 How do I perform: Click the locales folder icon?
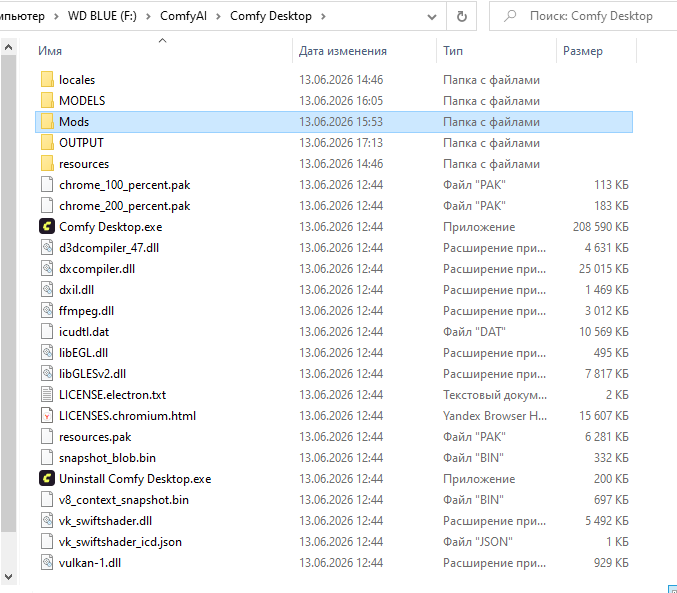47,79
